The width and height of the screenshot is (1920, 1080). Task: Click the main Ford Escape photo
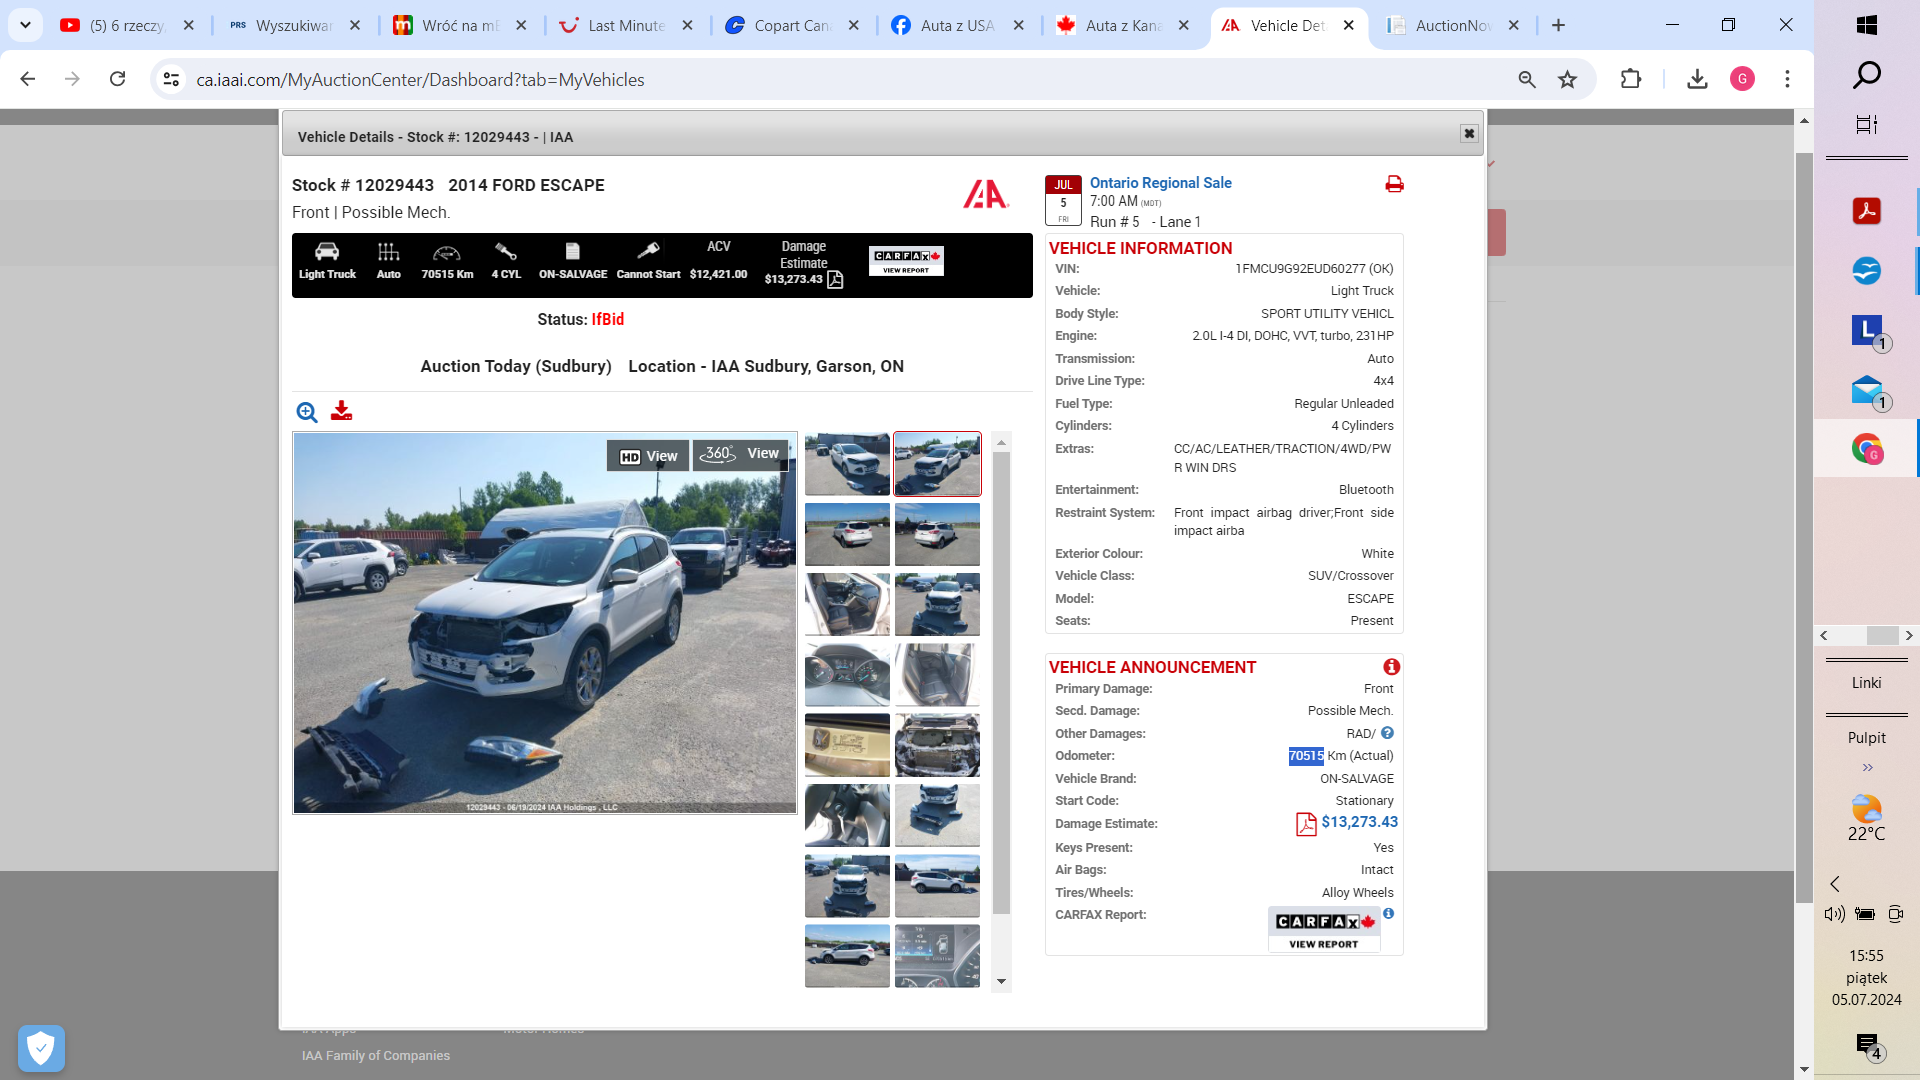[545, 623]
